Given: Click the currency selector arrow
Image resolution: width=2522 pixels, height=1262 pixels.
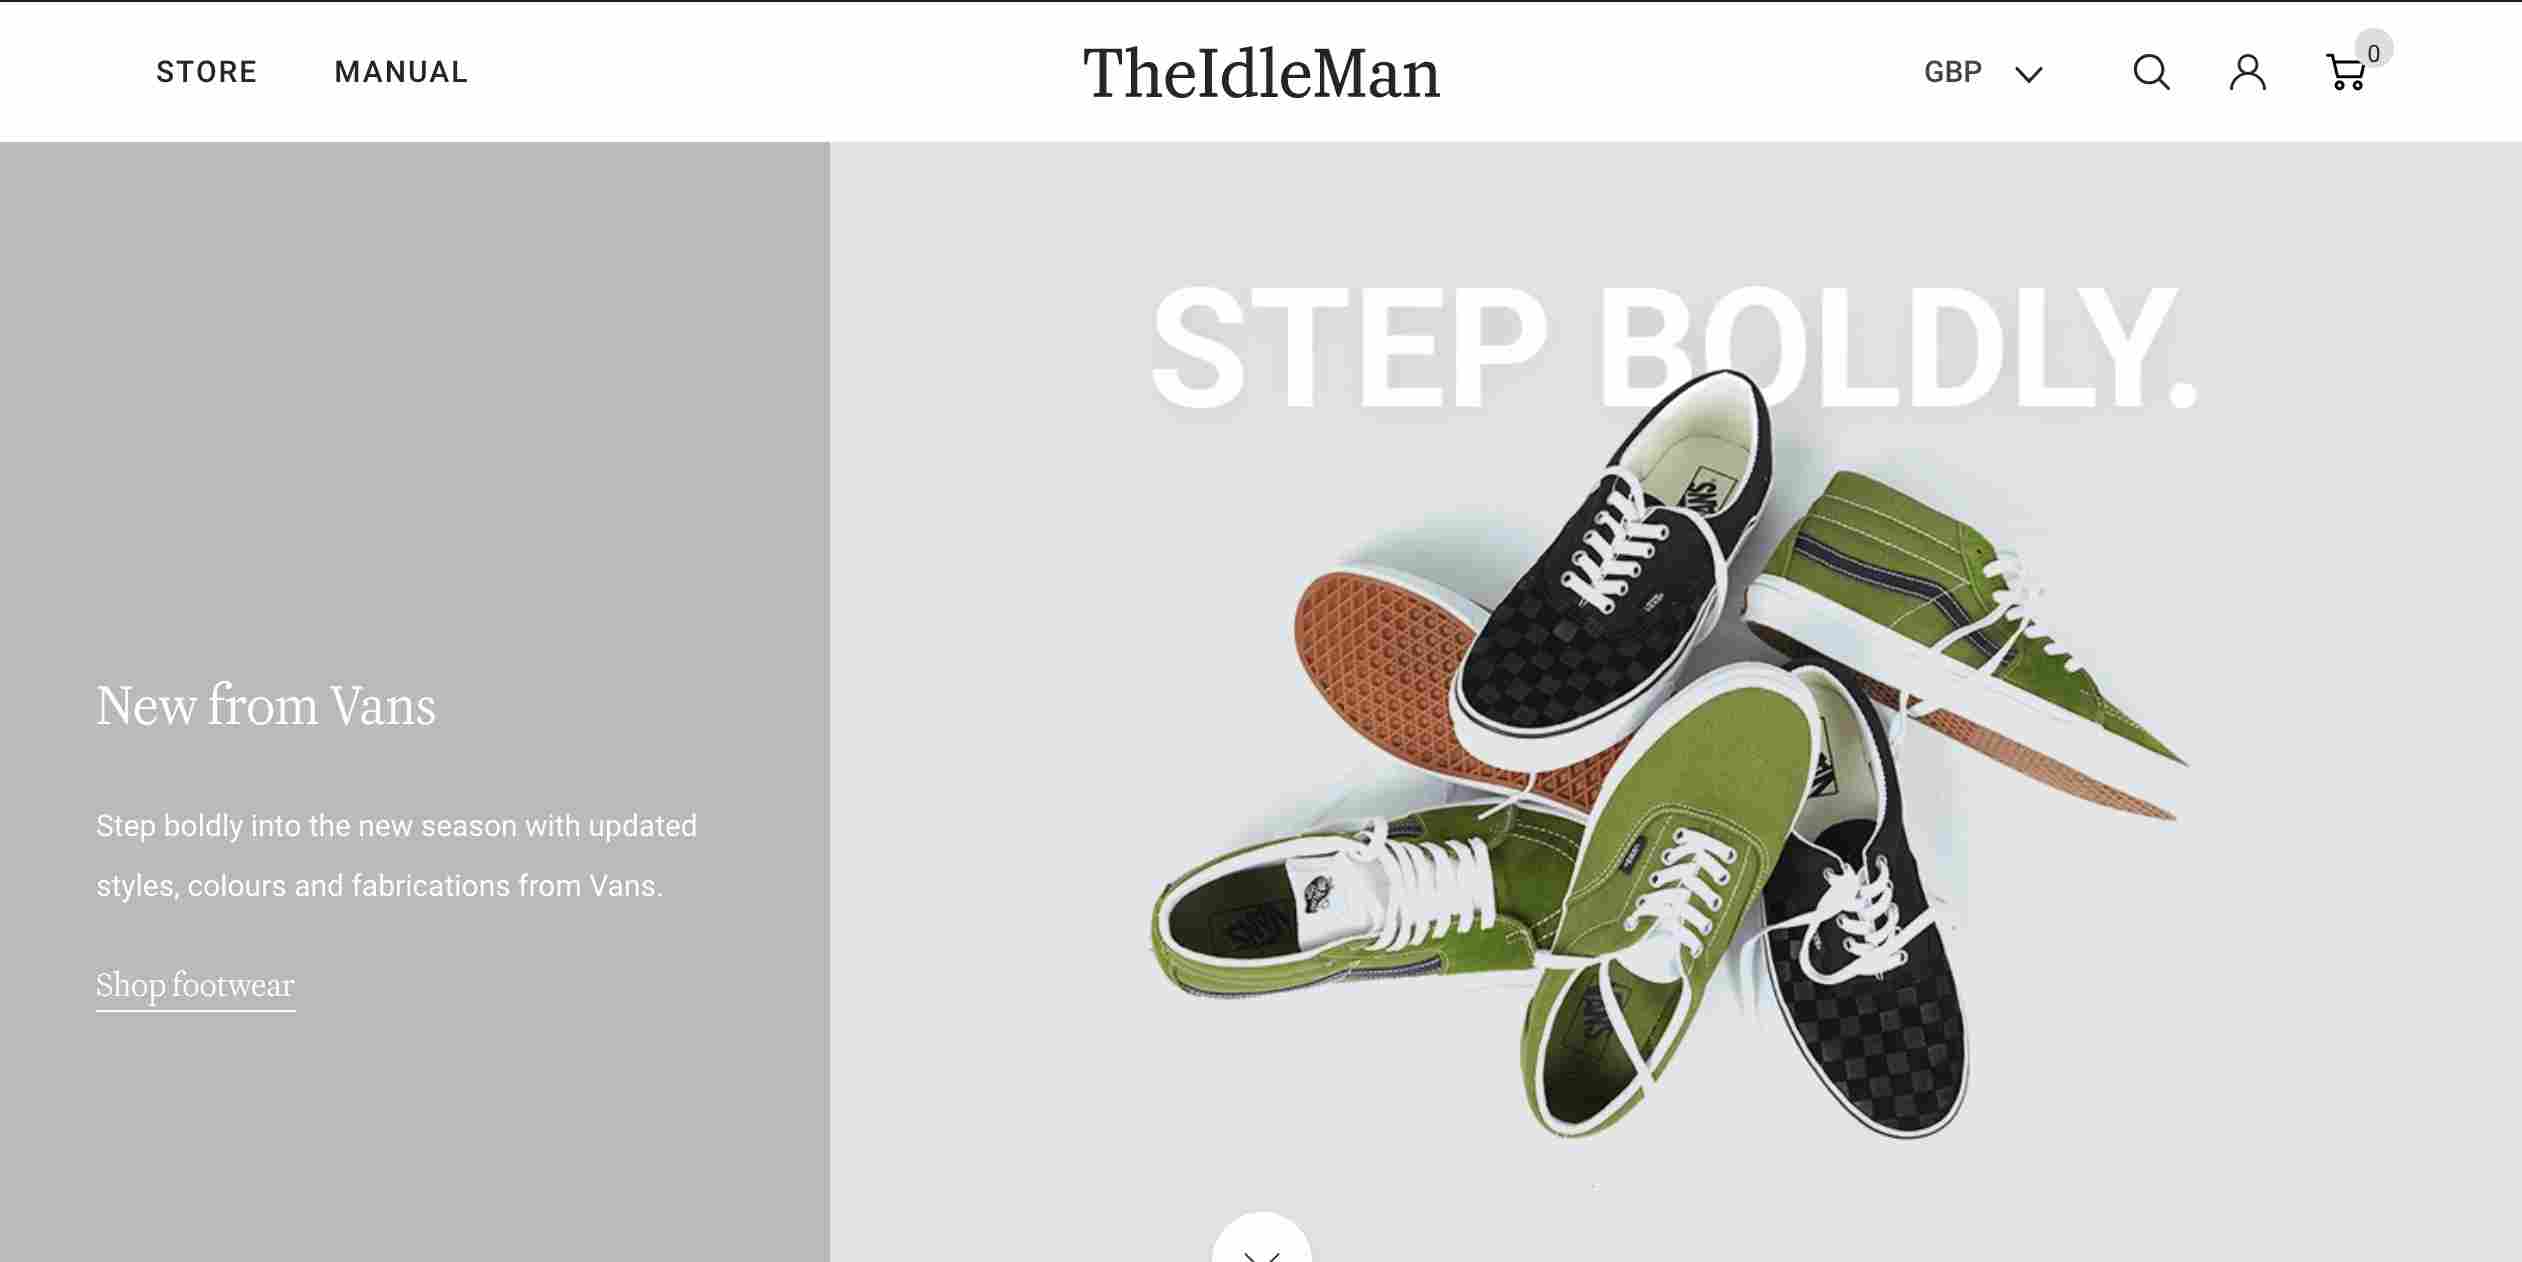Looking at the screenshot, I should pyautogui.click(x=2030, y=72).
